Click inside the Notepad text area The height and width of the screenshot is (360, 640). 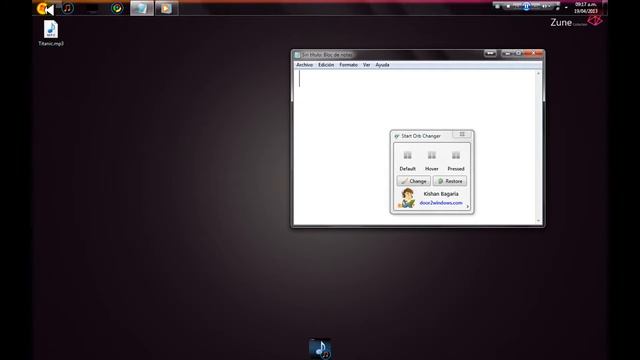(x=415, y=147)
